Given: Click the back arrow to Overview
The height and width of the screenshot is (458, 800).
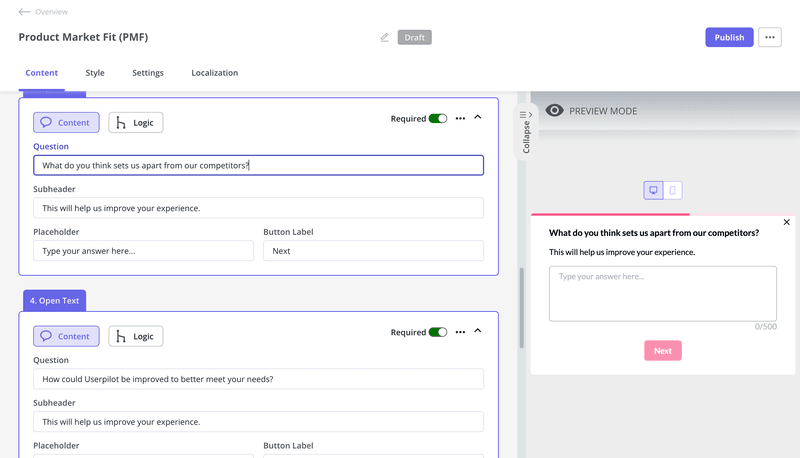Looking at the screenshot, I should pyautogui.click(x=24, y=12).
